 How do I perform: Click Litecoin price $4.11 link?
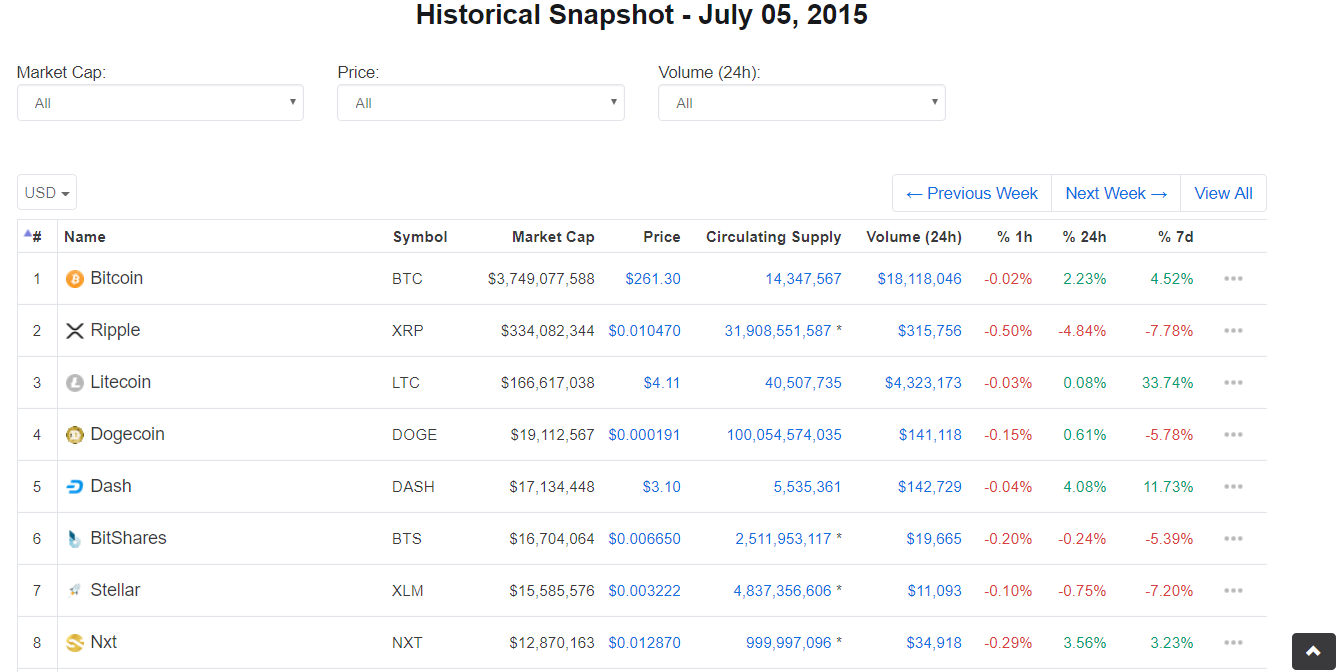pyautogui.click(x=662, y=383)
